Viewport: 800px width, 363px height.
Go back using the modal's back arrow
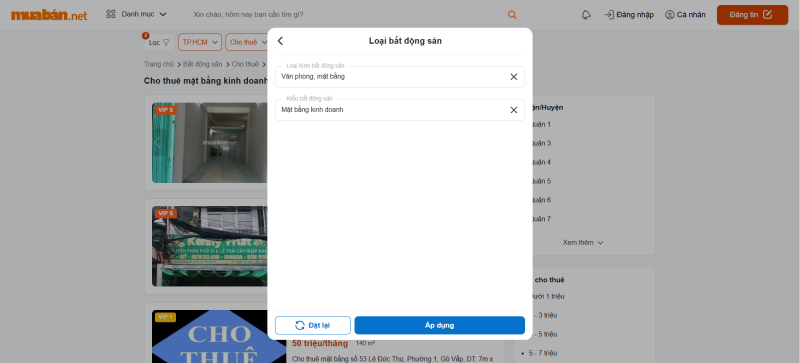tap(280, 41)
